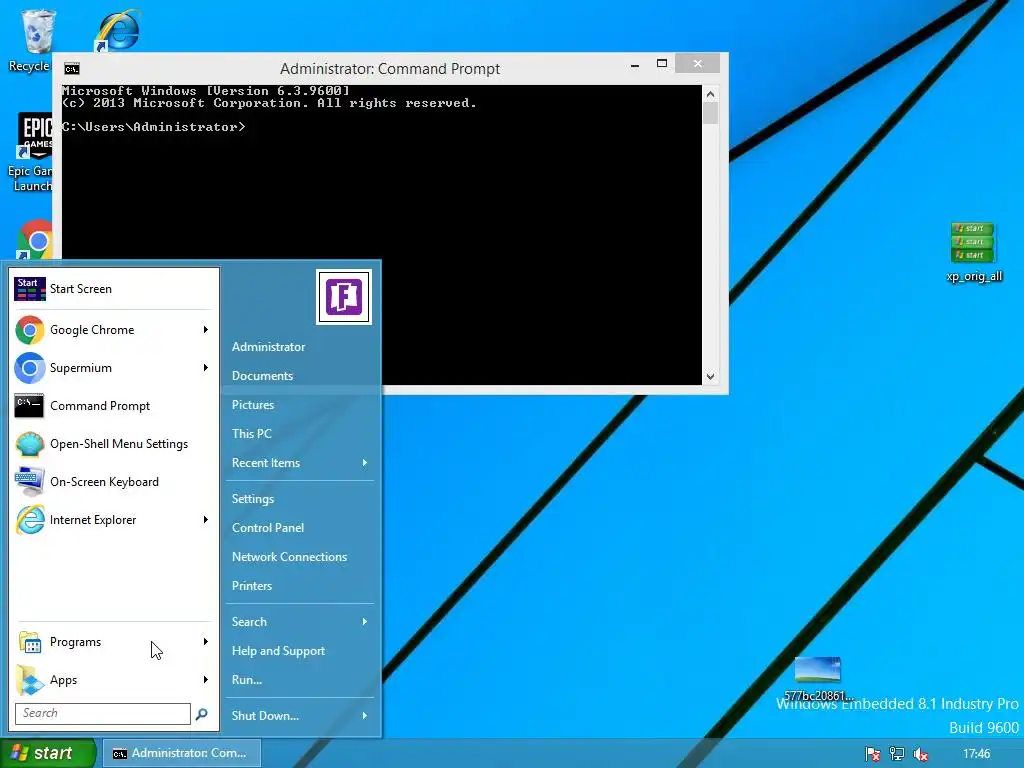Expand the Programs submenu arrow

(206, 642)
